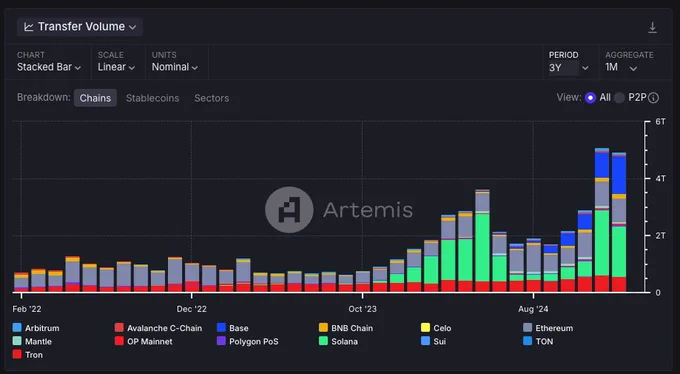Click the 6T axis value
Viewport: 680px width, 374px height.
click(660, 121)
